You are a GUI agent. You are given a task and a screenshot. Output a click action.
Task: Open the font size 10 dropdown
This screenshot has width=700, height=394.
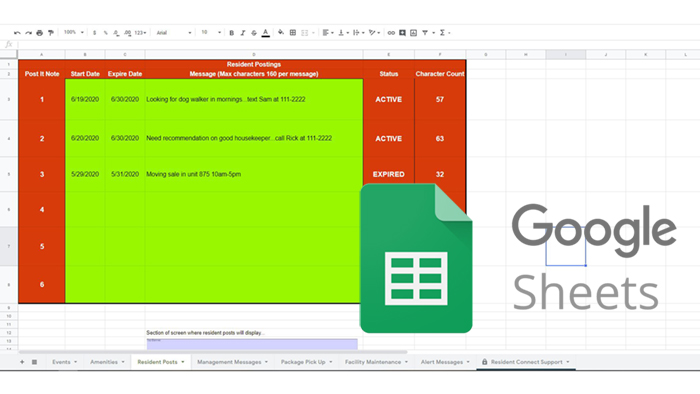click(x=211, y=33)
